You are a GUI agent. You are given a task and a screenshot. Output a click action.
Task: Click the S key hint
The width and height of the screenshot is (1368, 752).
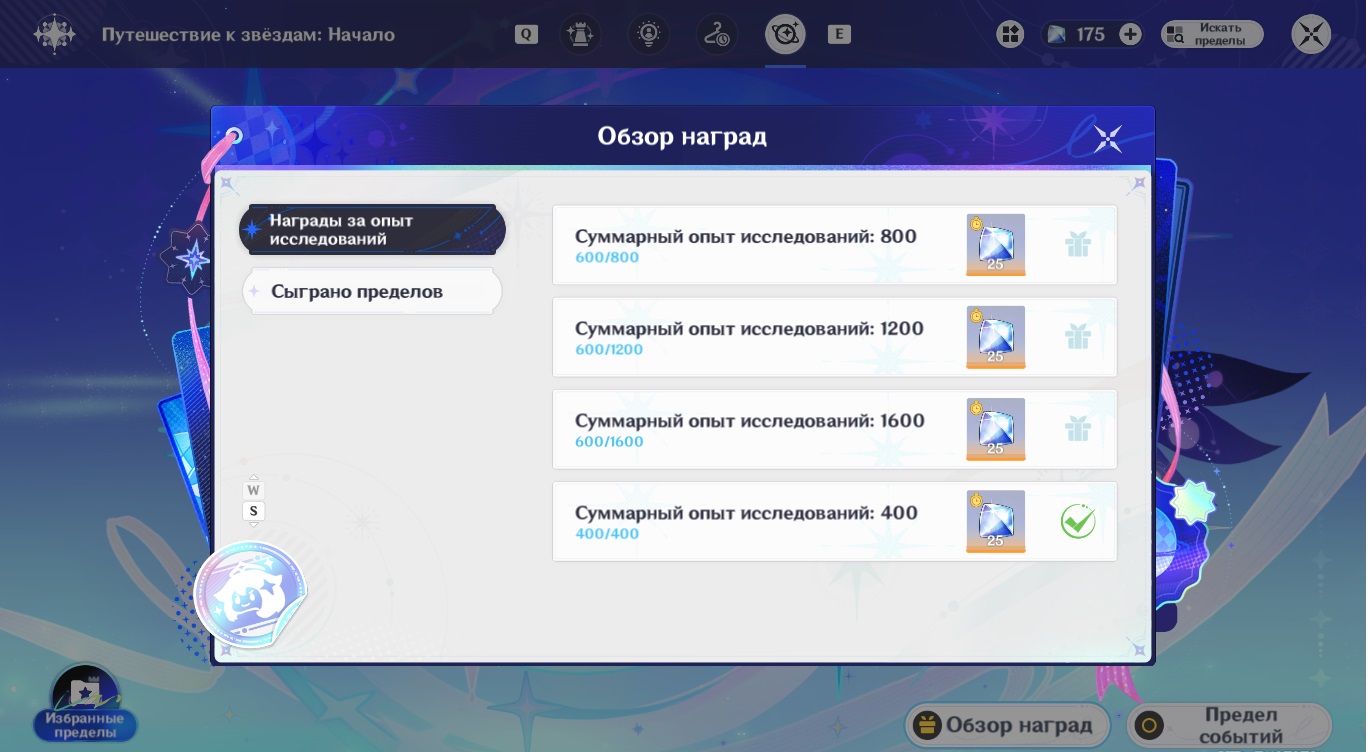tap(254, 511)
